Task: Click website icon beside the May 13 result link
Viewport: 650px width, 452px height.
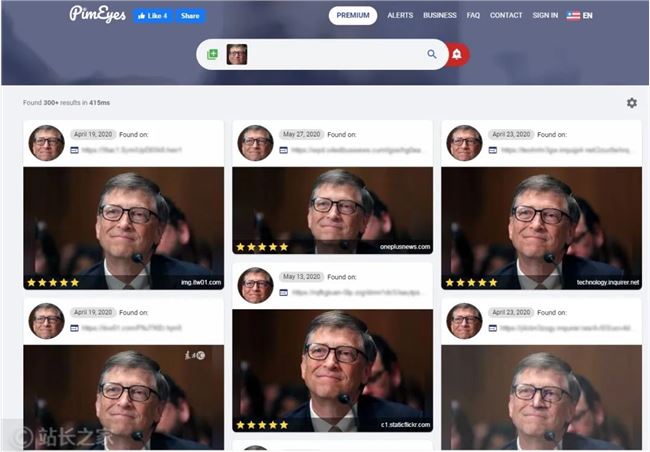Action: pyautogui.click(x=283, y=293)
